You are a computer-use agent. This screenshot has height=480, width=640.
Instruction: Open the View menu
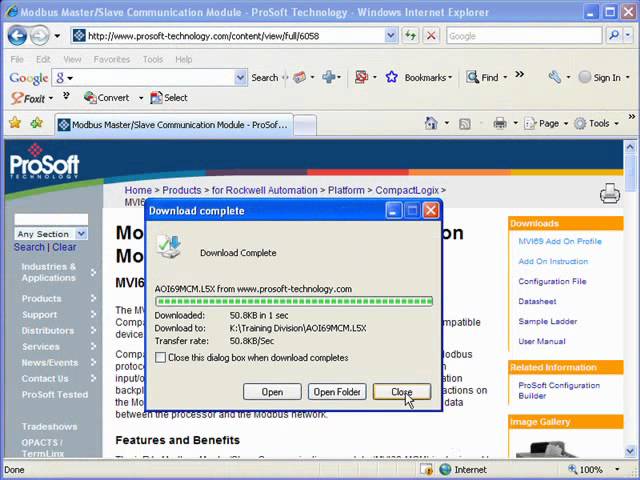(x=72, y=59)
